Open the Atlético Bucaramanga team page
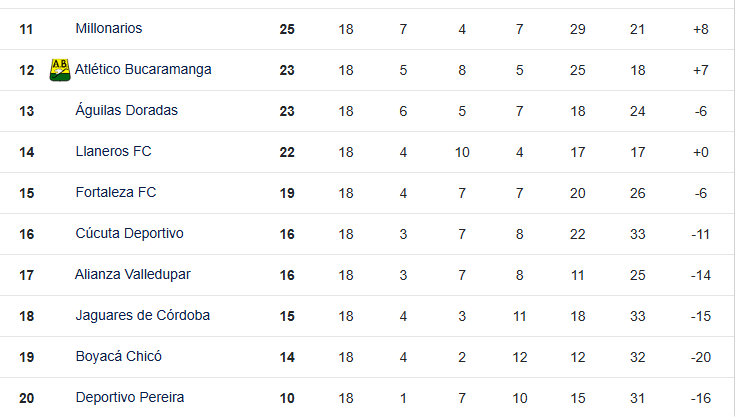The height and width of the screenshot is (418, 735). 143,70
